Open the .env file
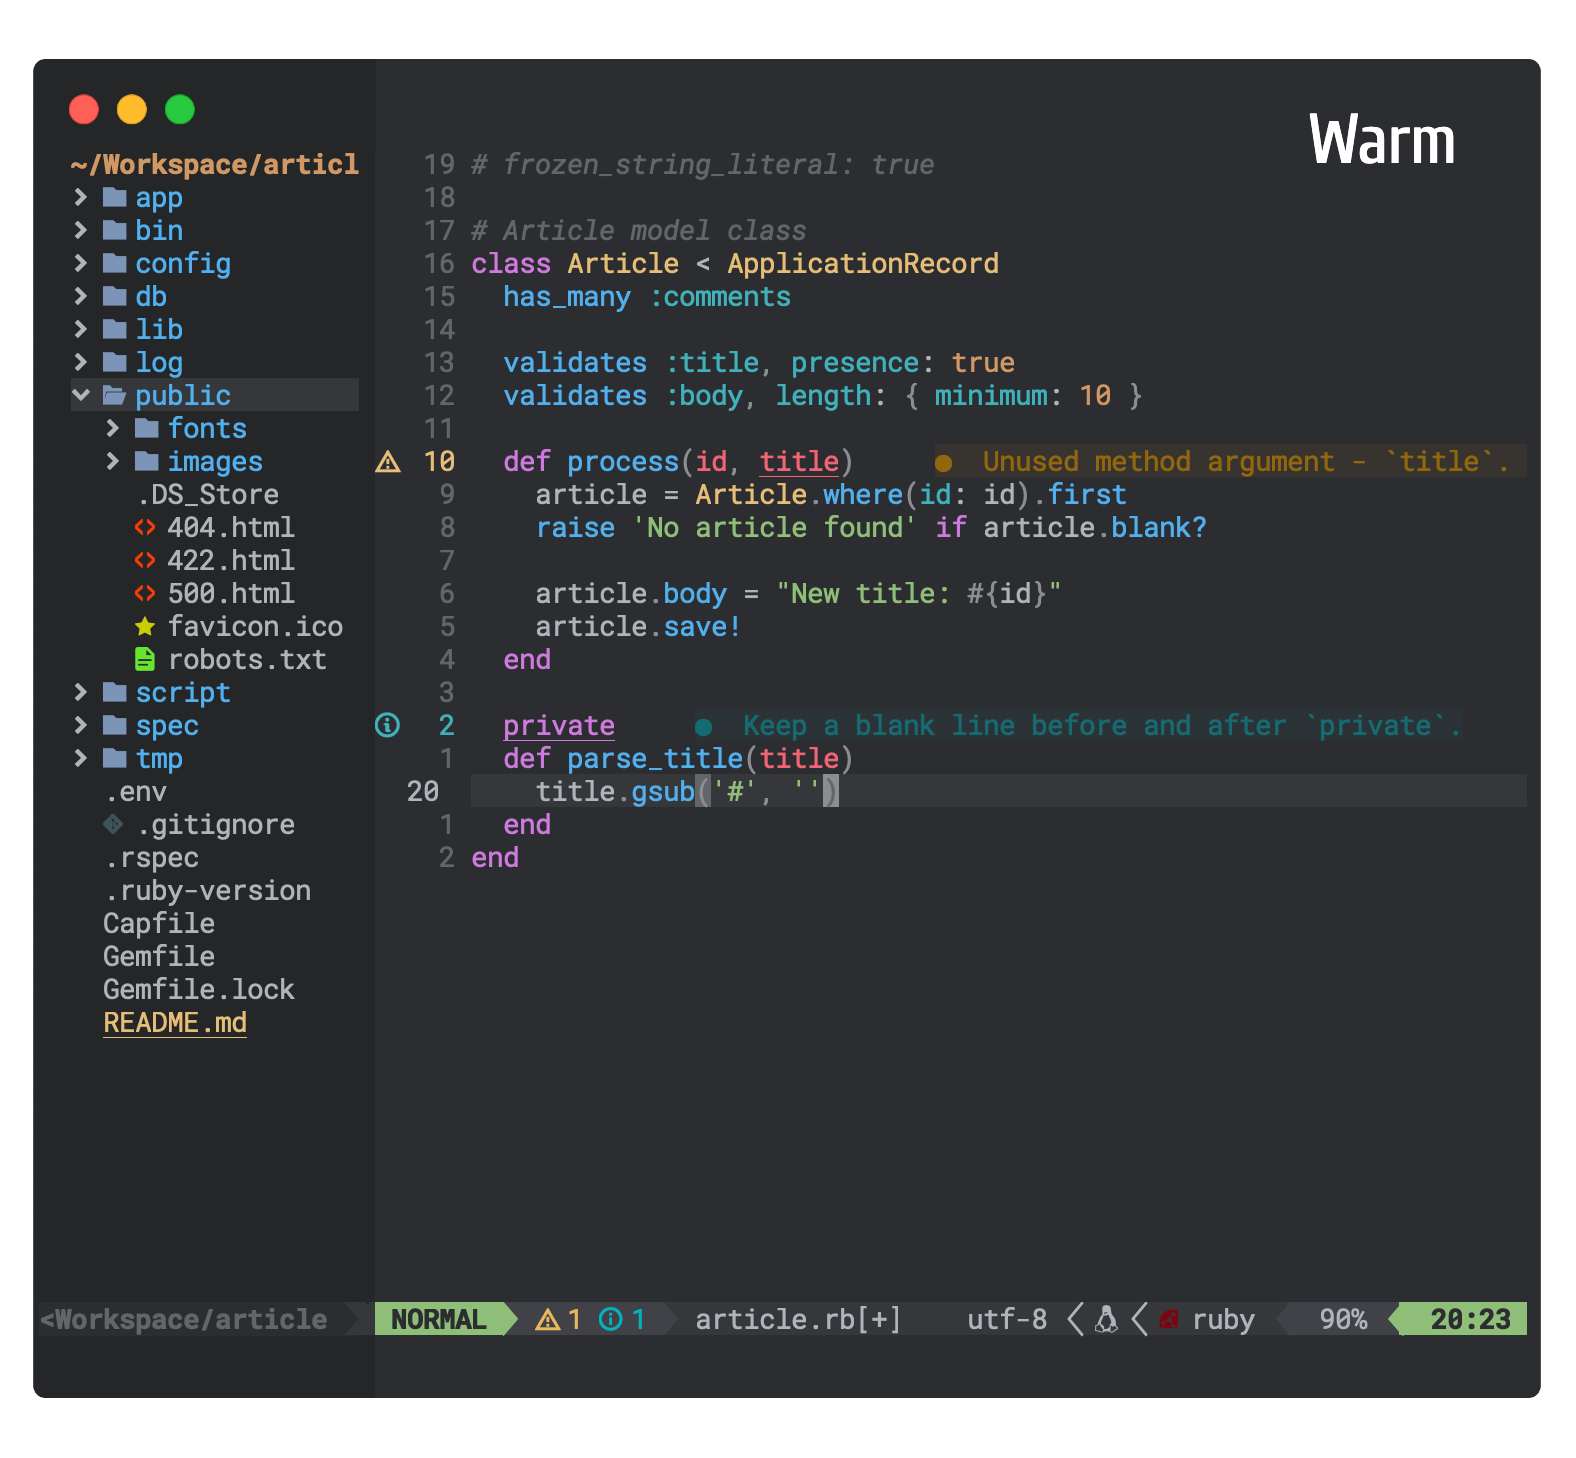Image resolution: width=1576 pixels, height=1458 pixels. (135, 791)
